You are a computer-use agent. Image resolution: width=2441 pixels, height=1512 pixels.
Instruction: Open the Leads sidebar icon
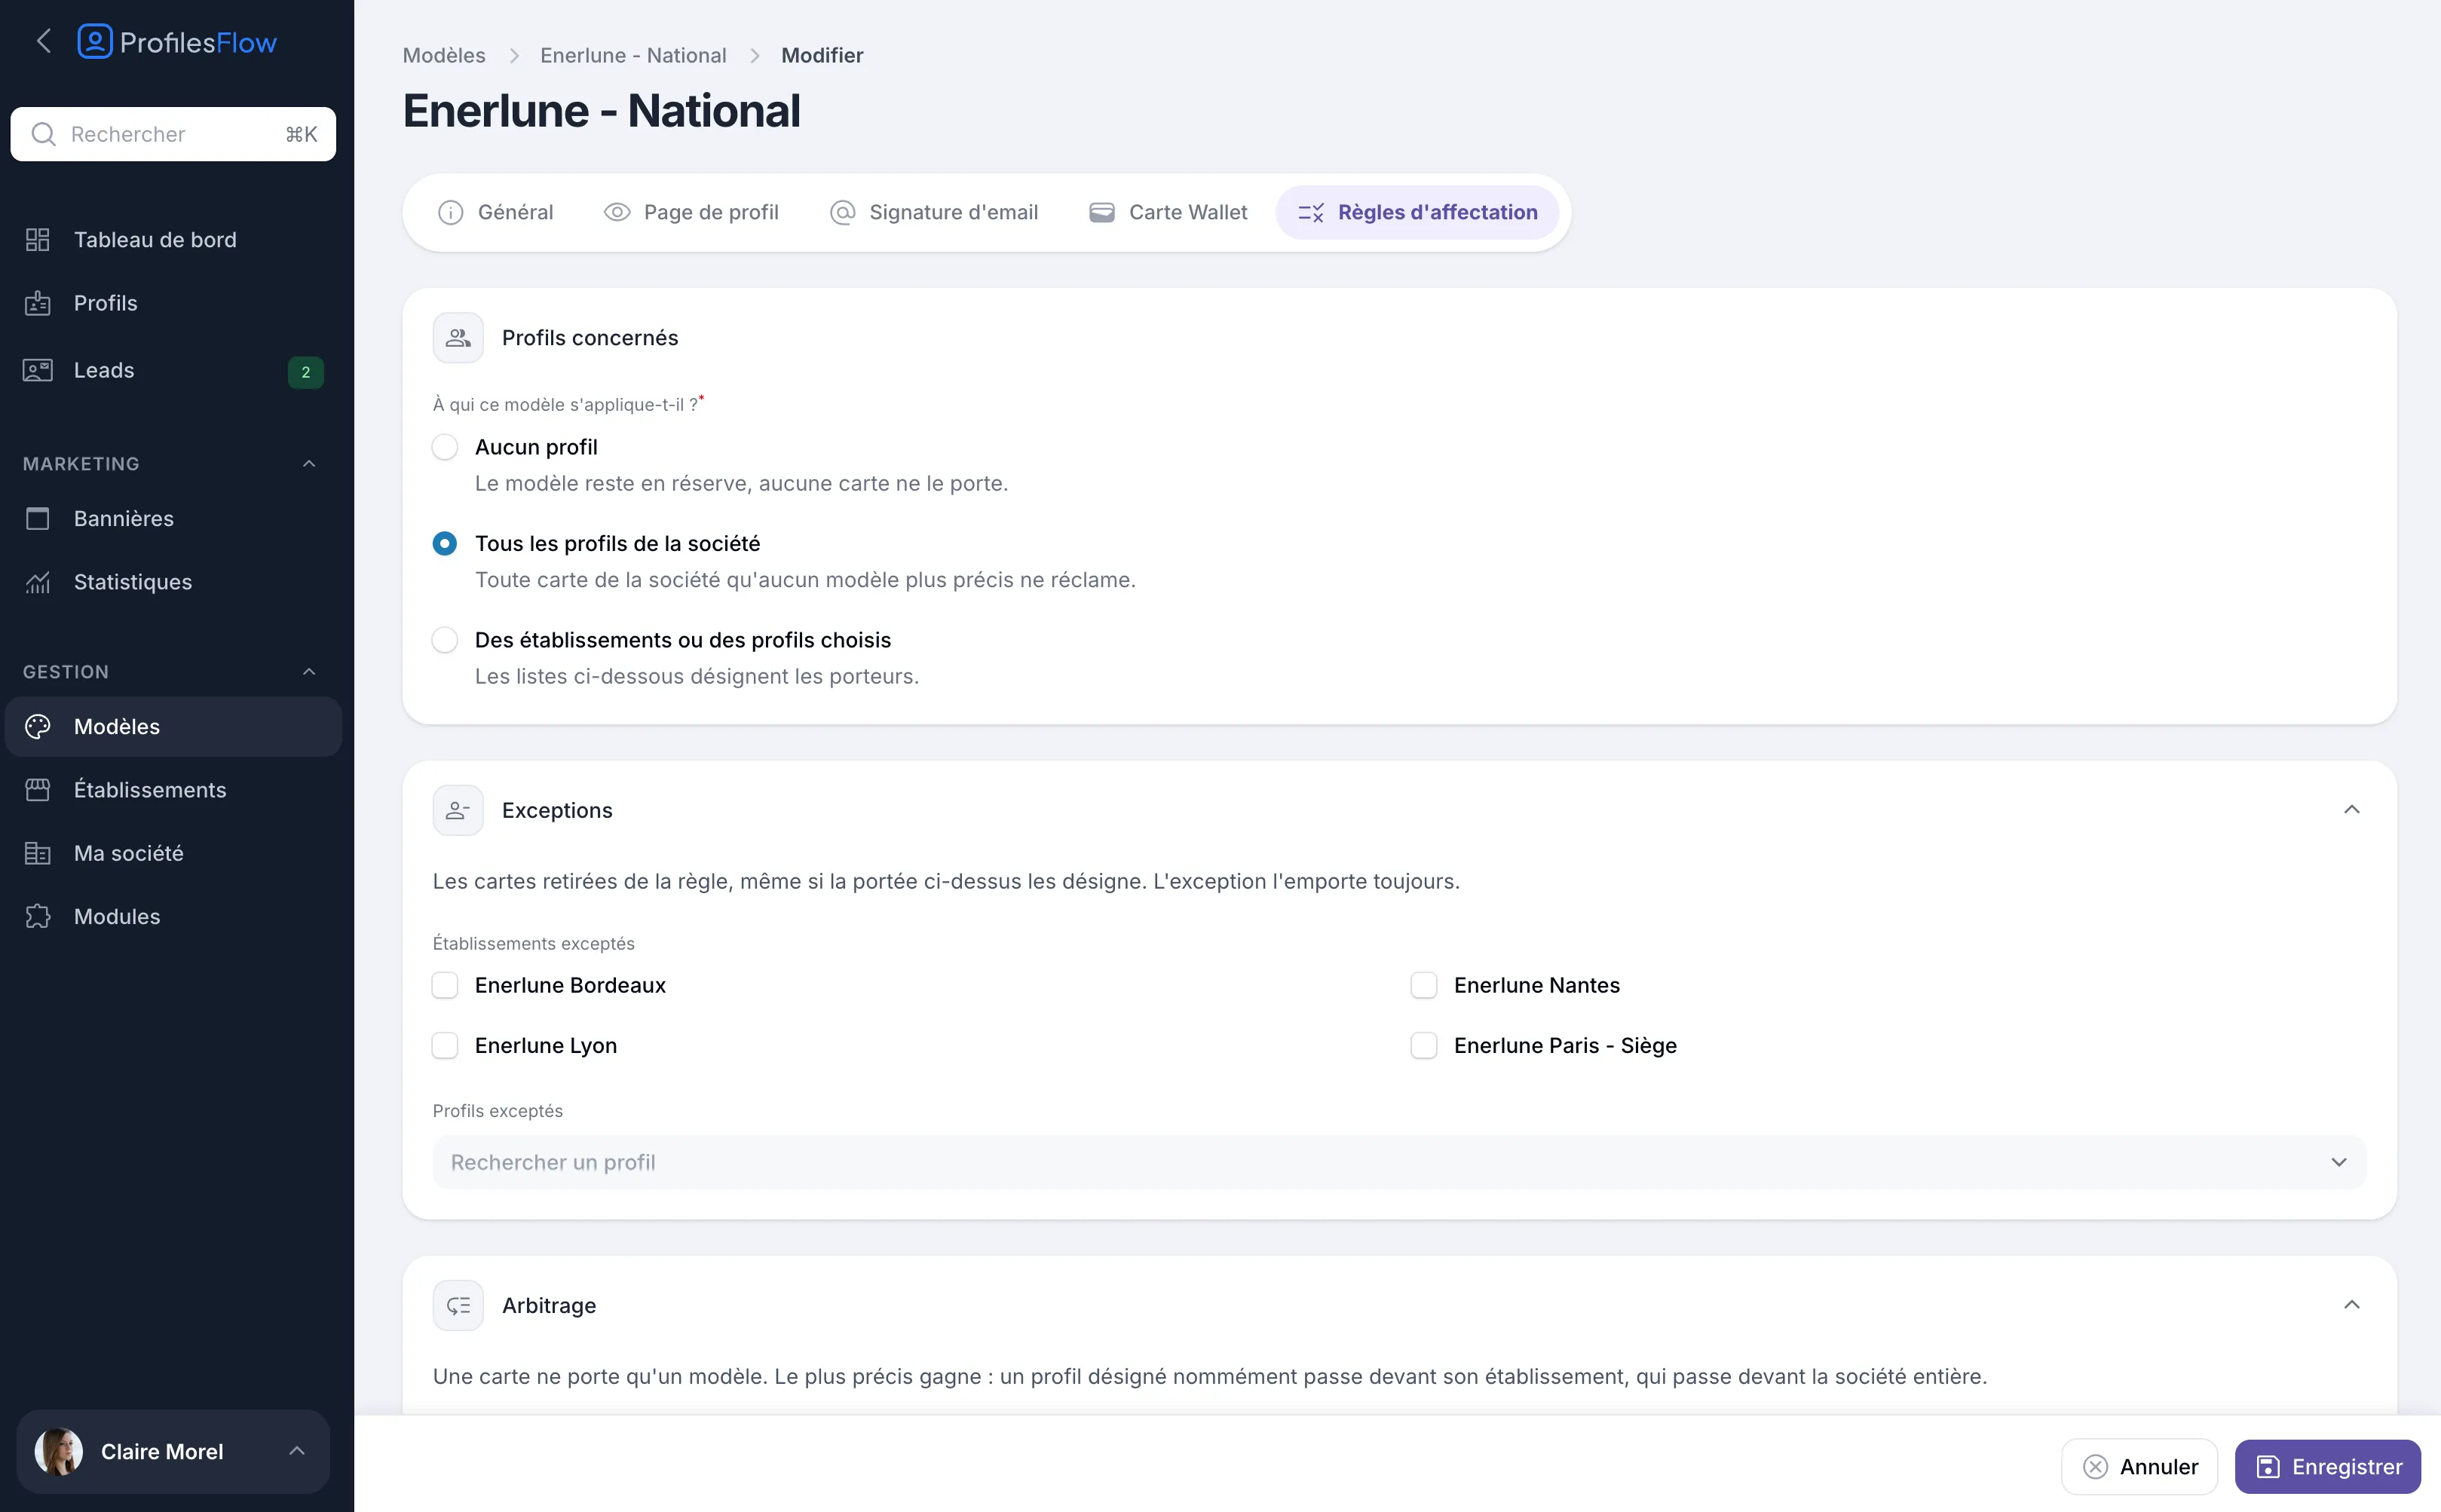click(38, 370)
